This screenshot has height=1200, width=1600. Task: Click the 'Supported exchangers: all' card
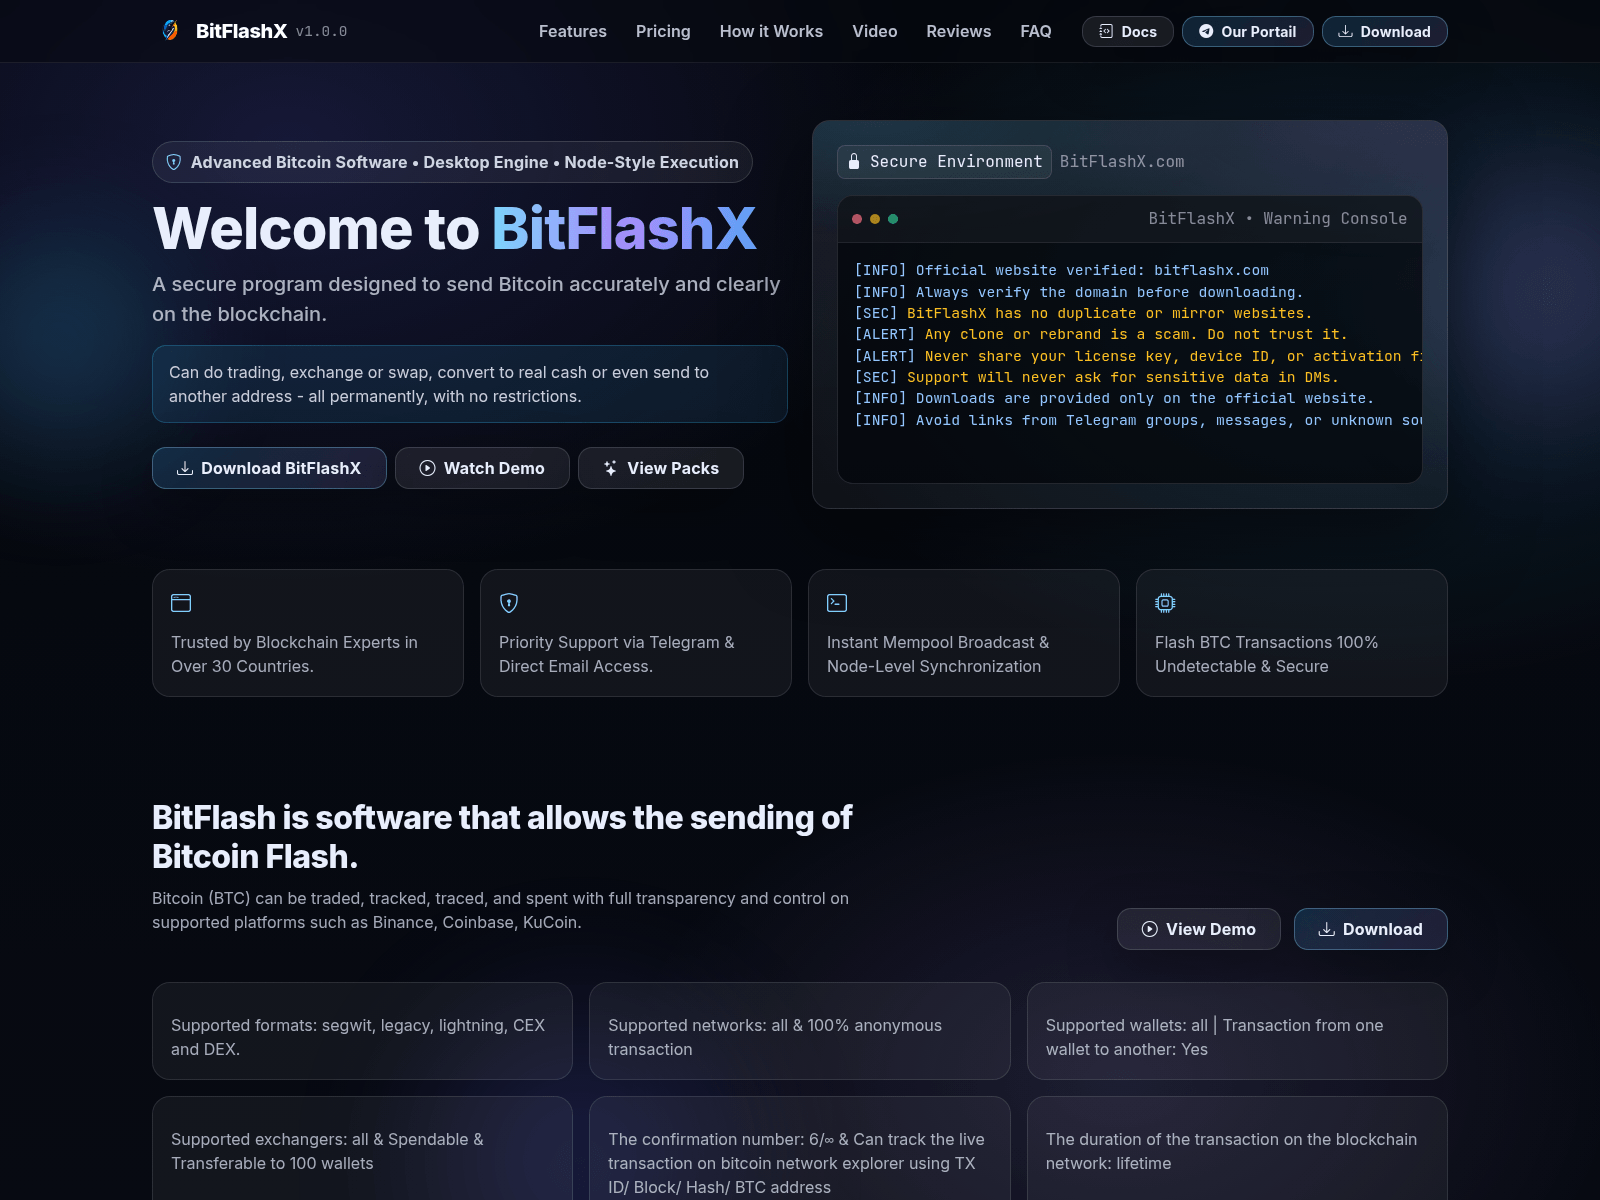362,1150
